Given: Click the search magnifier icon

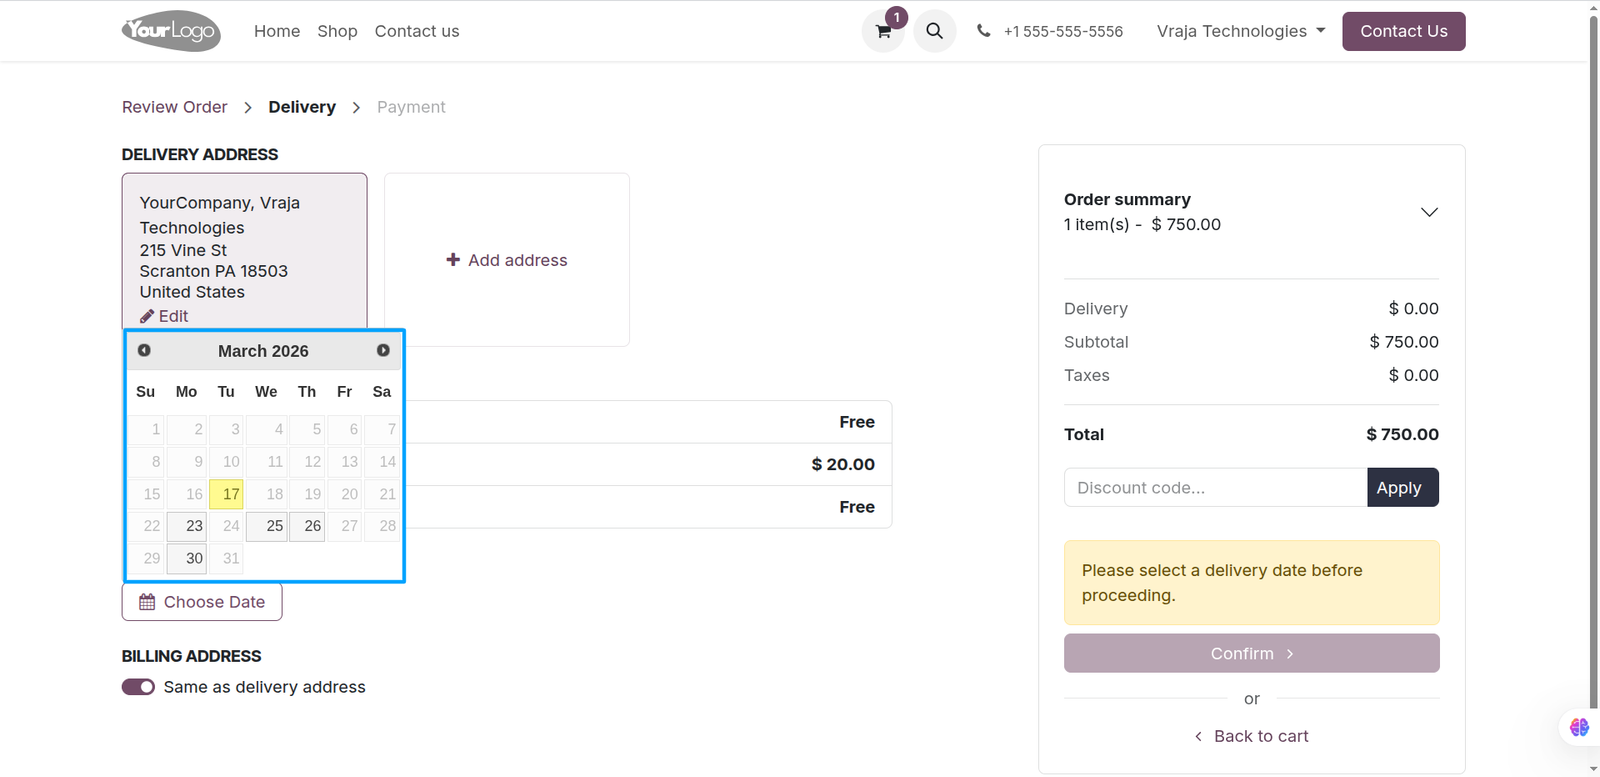Looking at the screenshot, I should click(x=934, y=31).
